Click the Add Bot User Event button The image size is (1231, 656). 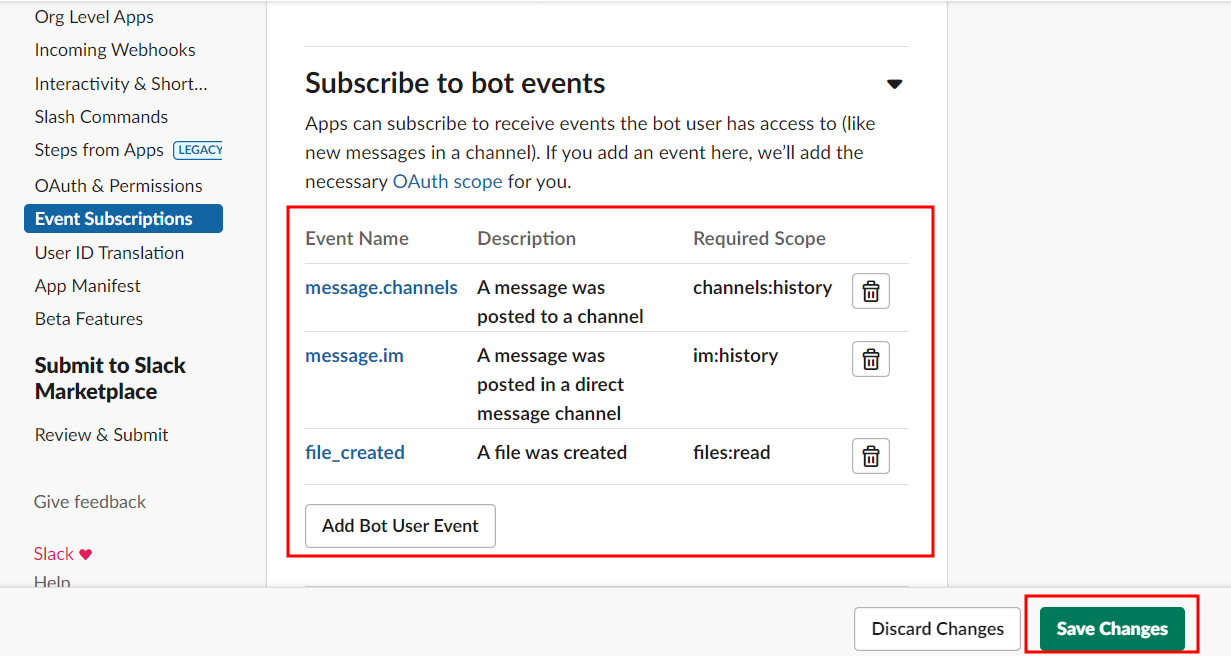coord(400,525)
